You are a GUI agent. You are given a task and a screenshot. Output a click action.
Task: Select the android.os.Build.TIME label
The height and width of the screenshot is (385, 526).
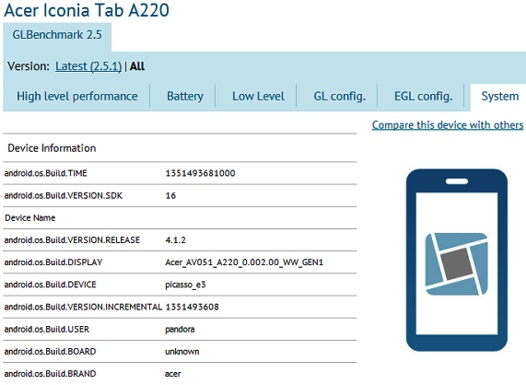point(46,173)
